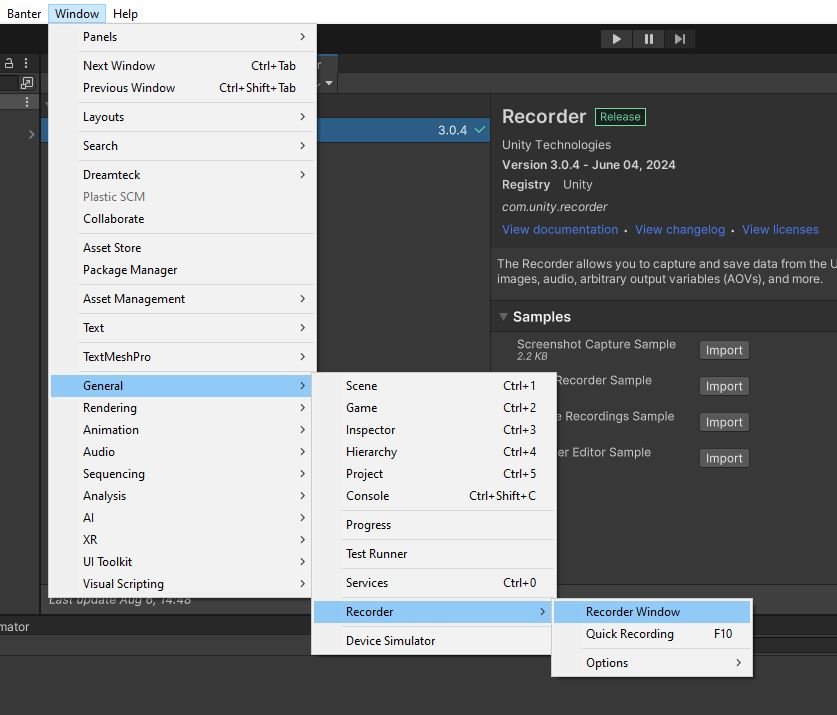
Task: Choose Collaborate from the Window menu
Action: click(x=183, y=219)
